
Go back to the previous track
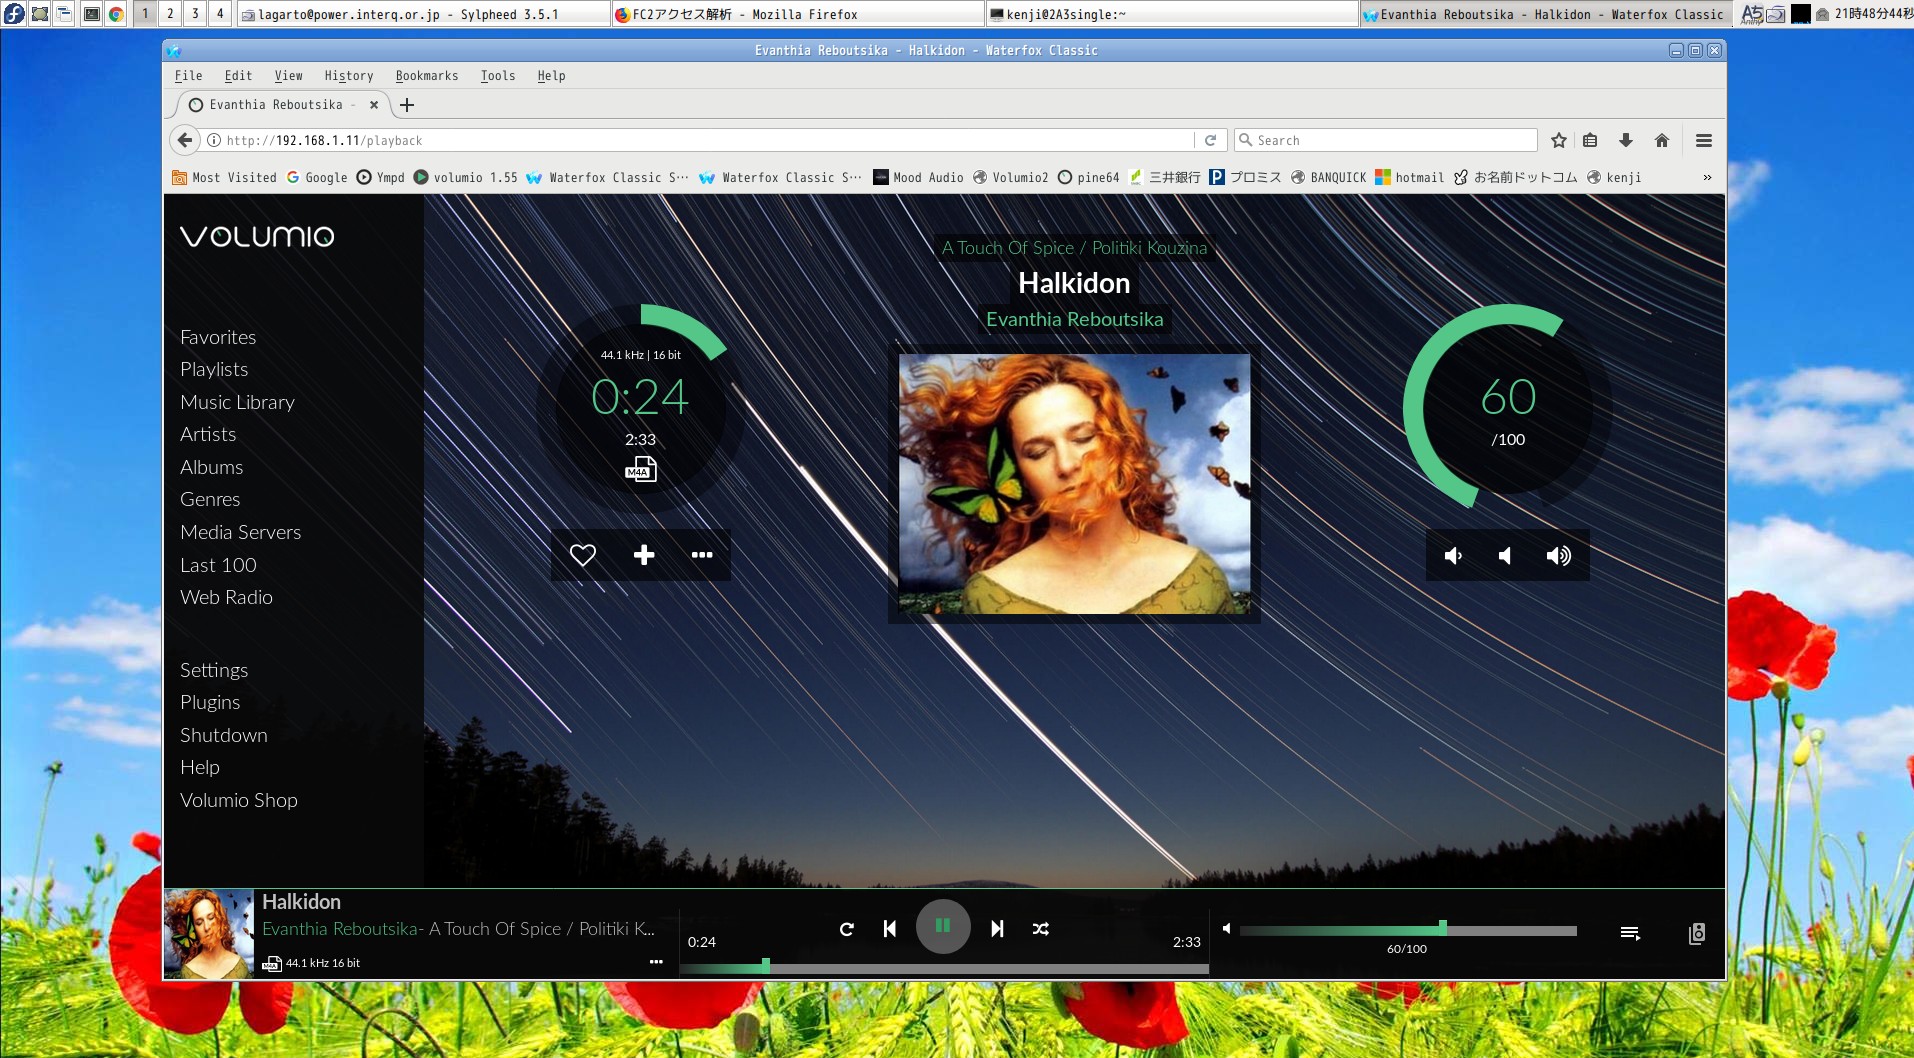[x=889, y=929]
